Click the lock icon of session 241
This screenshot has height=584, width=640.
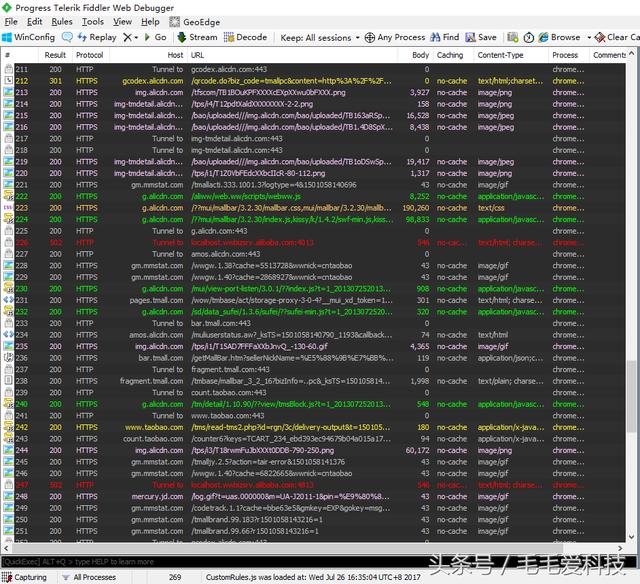click(x=8, y=415)
